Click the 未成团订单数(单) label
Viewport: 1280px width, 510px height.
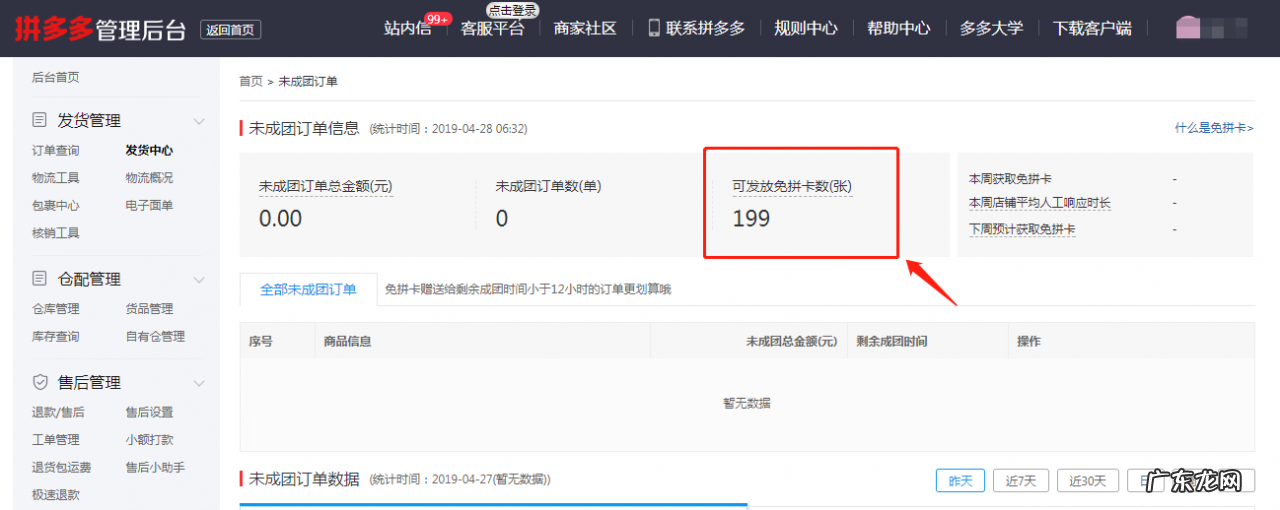point(548,186)
